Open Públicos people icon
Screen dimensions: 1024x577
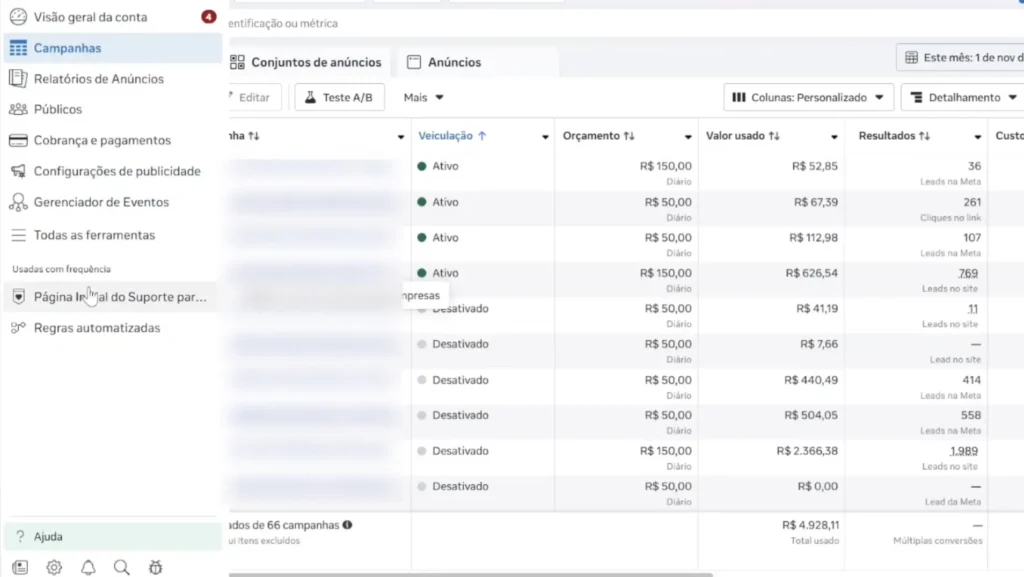[18, 109]
